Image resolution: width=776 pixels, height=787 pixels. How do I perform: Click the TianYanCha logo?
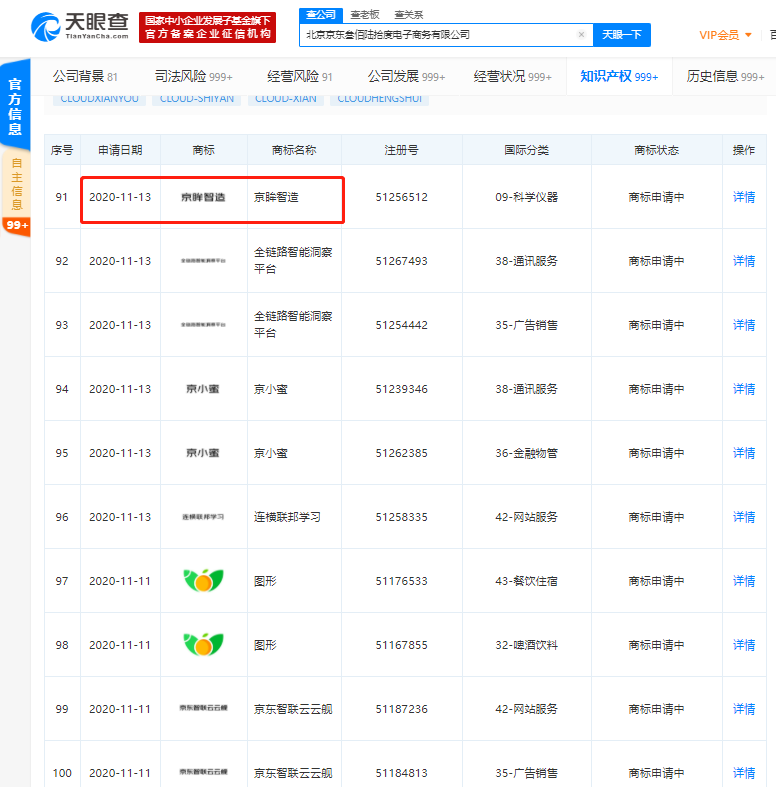[x=80, y=27]
